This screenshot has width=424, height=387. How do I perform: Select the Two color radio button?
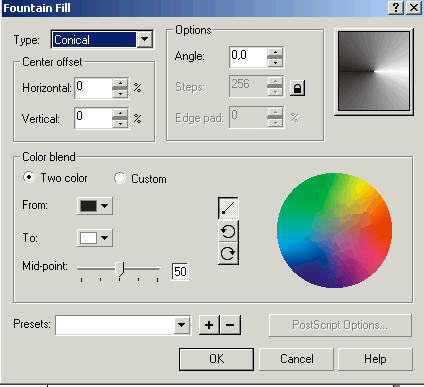click(29, 177)
